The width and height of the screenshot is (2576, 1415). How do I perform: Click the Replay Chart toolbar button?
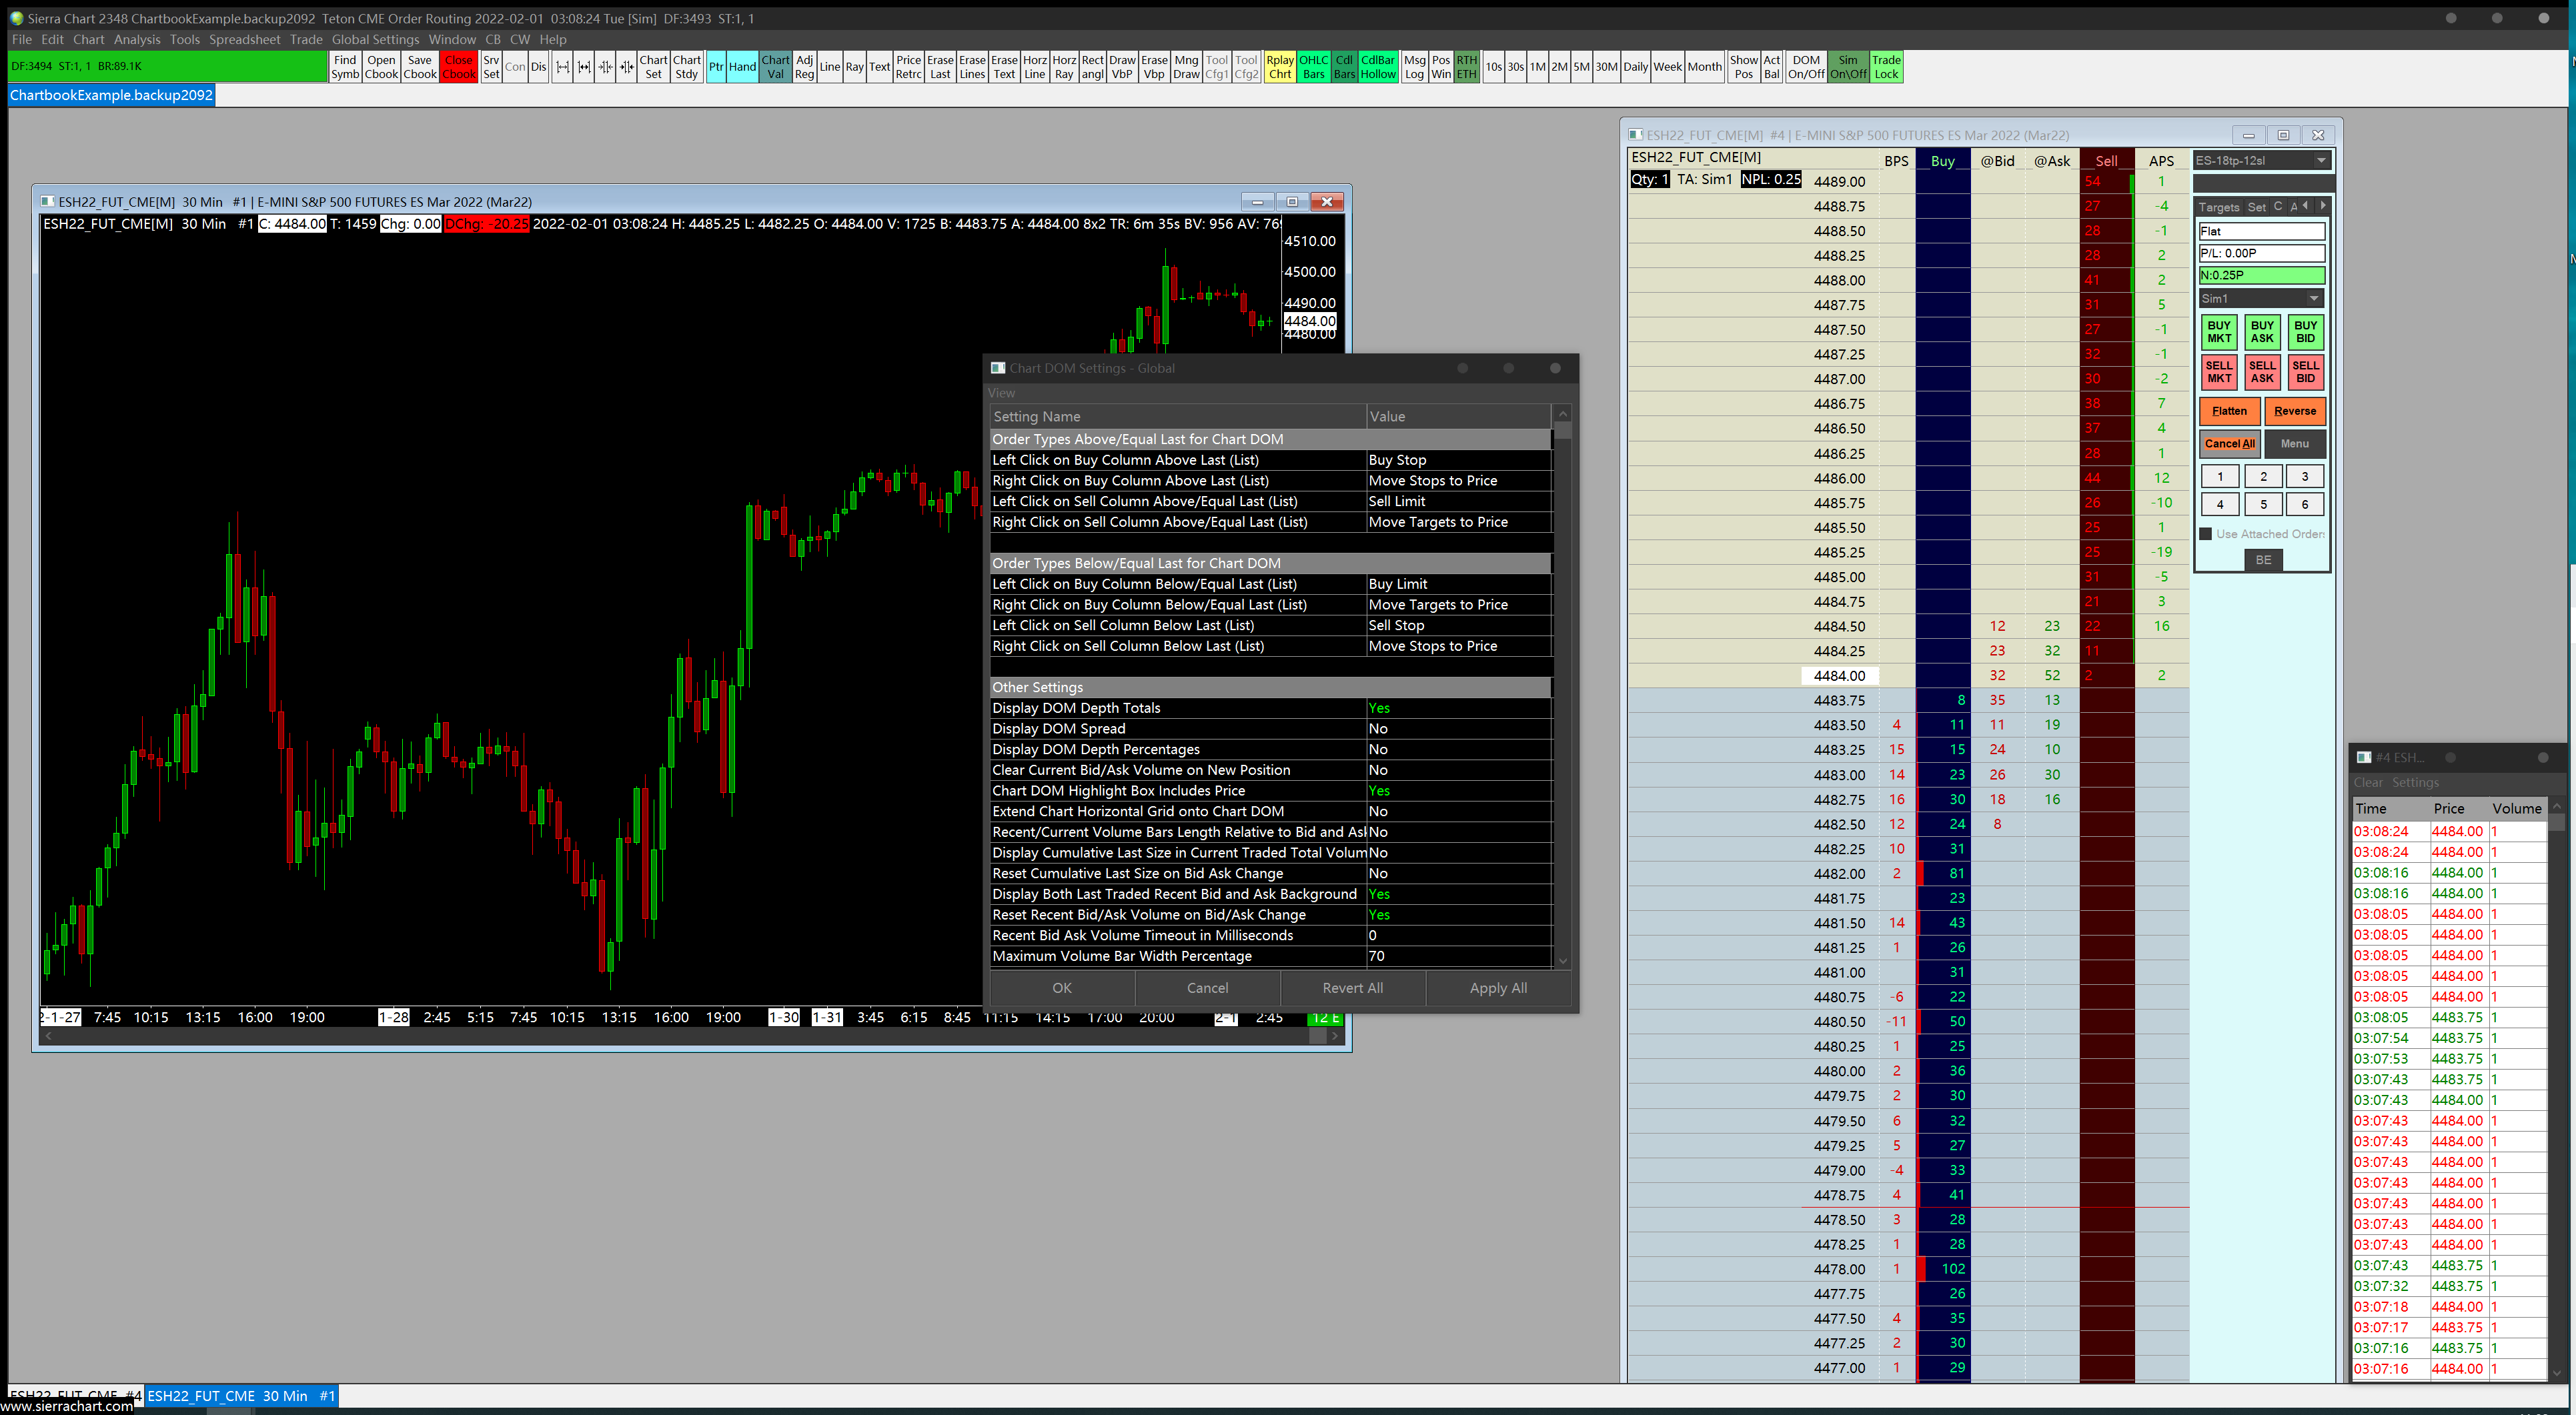pyautogui.click(x=1279, y=67)
